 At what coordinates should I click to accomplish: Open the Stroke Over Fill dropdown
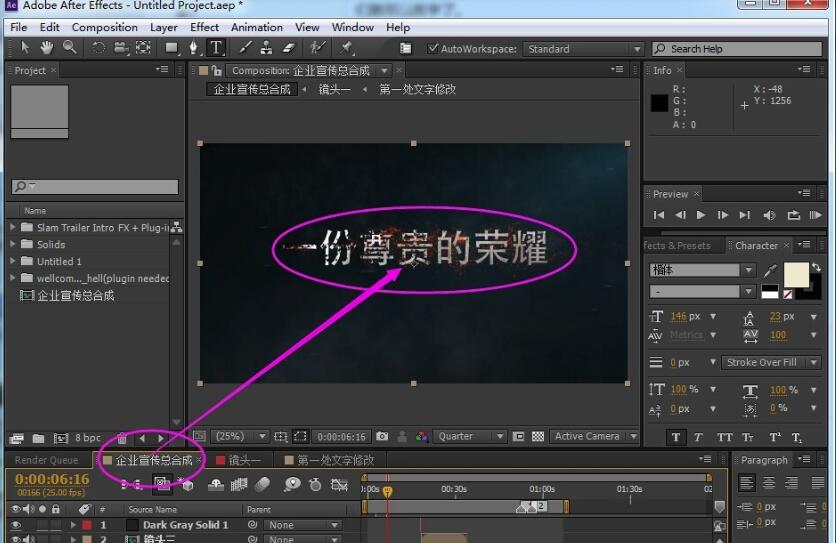770,362
